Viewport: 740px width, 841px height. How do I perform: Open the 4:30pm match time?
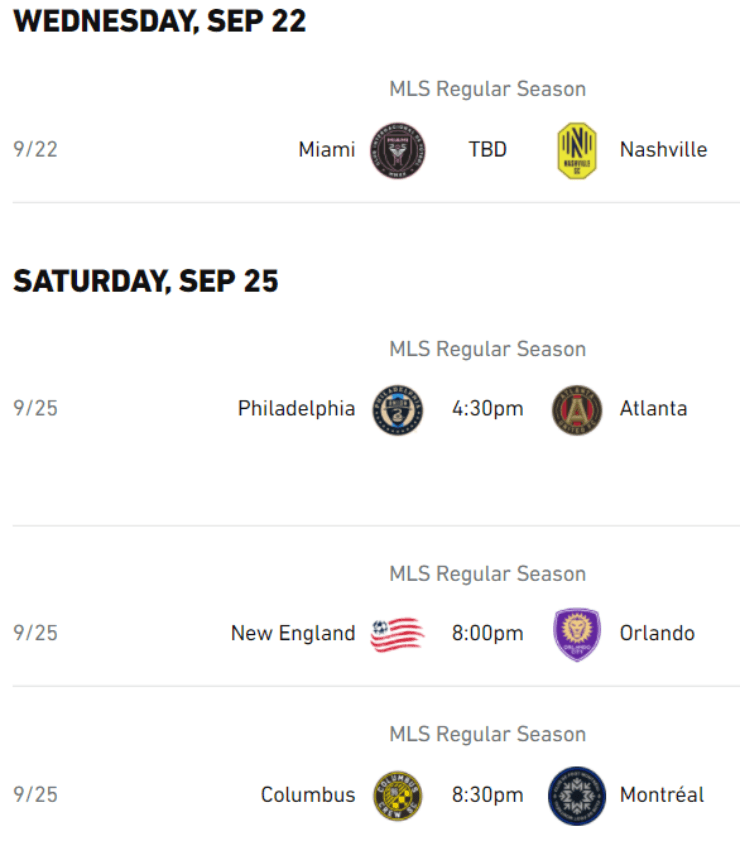[487, 409]
